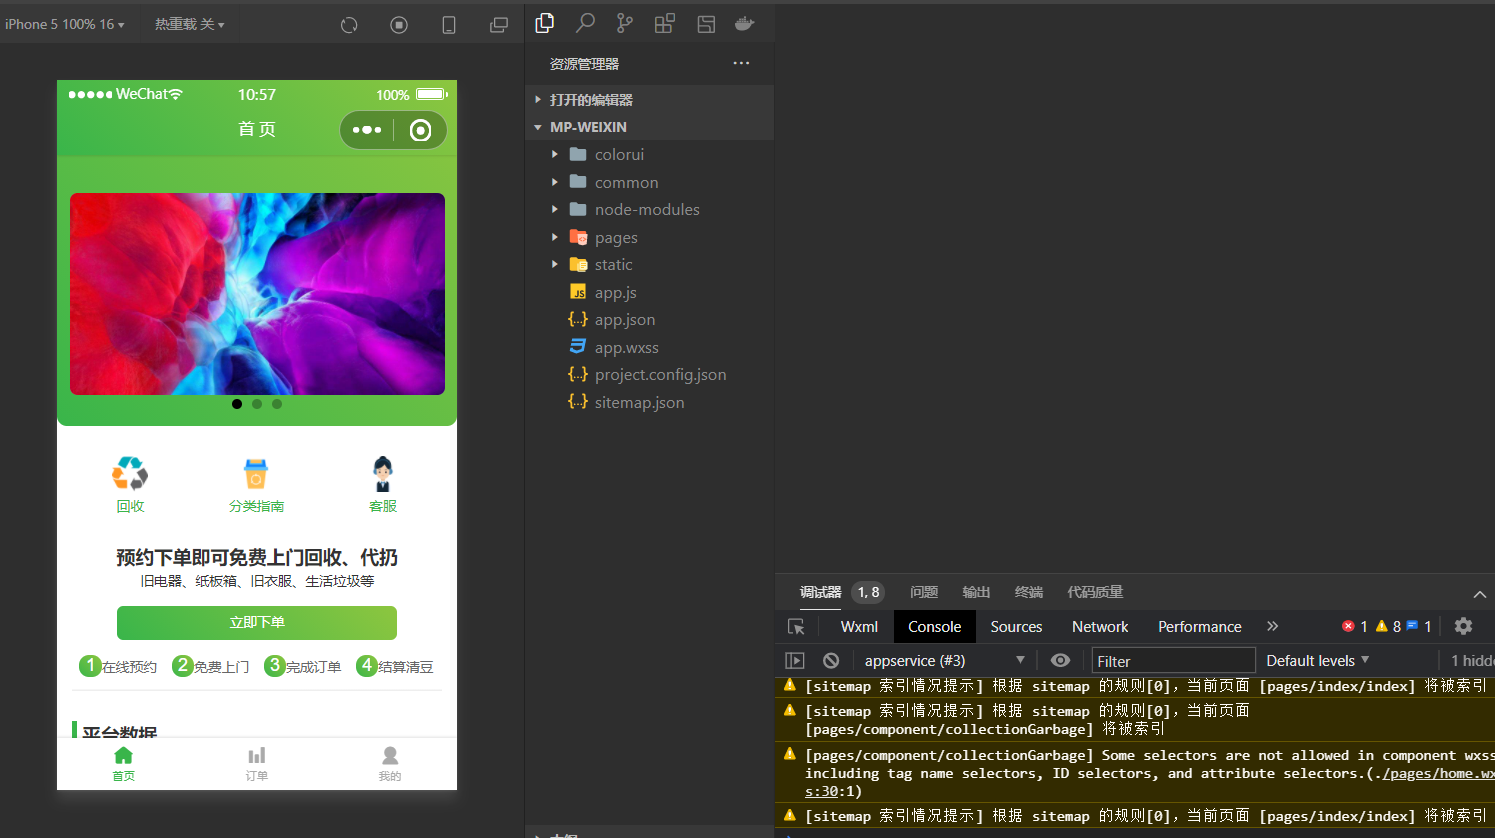The image size is (1495, 838).
Task: Open the Docker whale icon
Action: tap(744, 23)
